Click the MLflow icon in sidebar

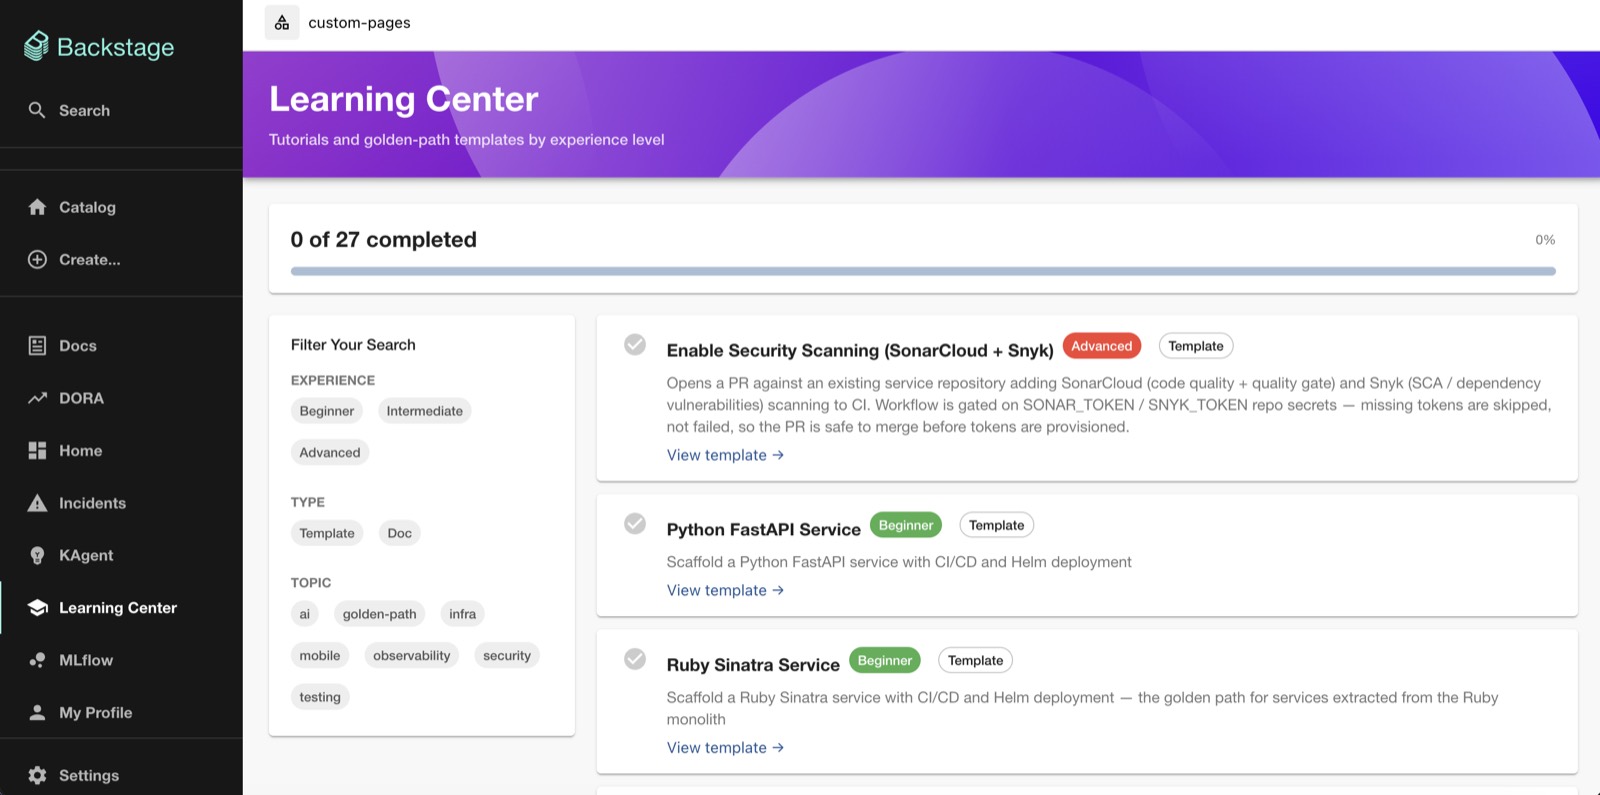37,660
